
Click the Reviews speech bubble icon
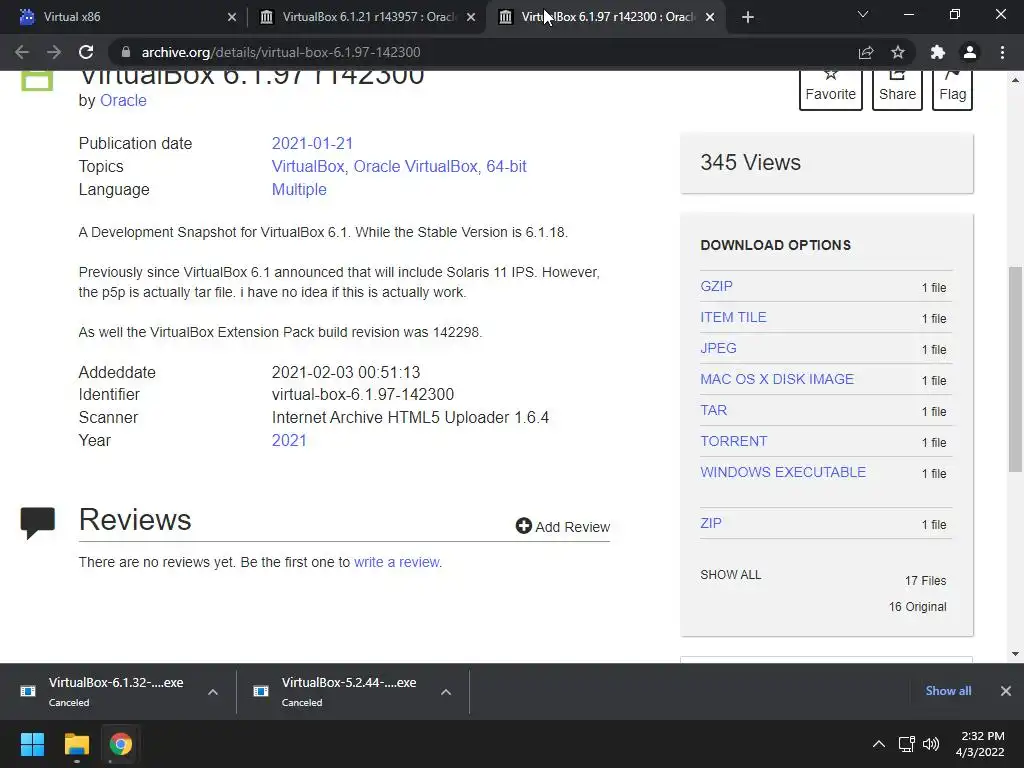click(37, 522)
